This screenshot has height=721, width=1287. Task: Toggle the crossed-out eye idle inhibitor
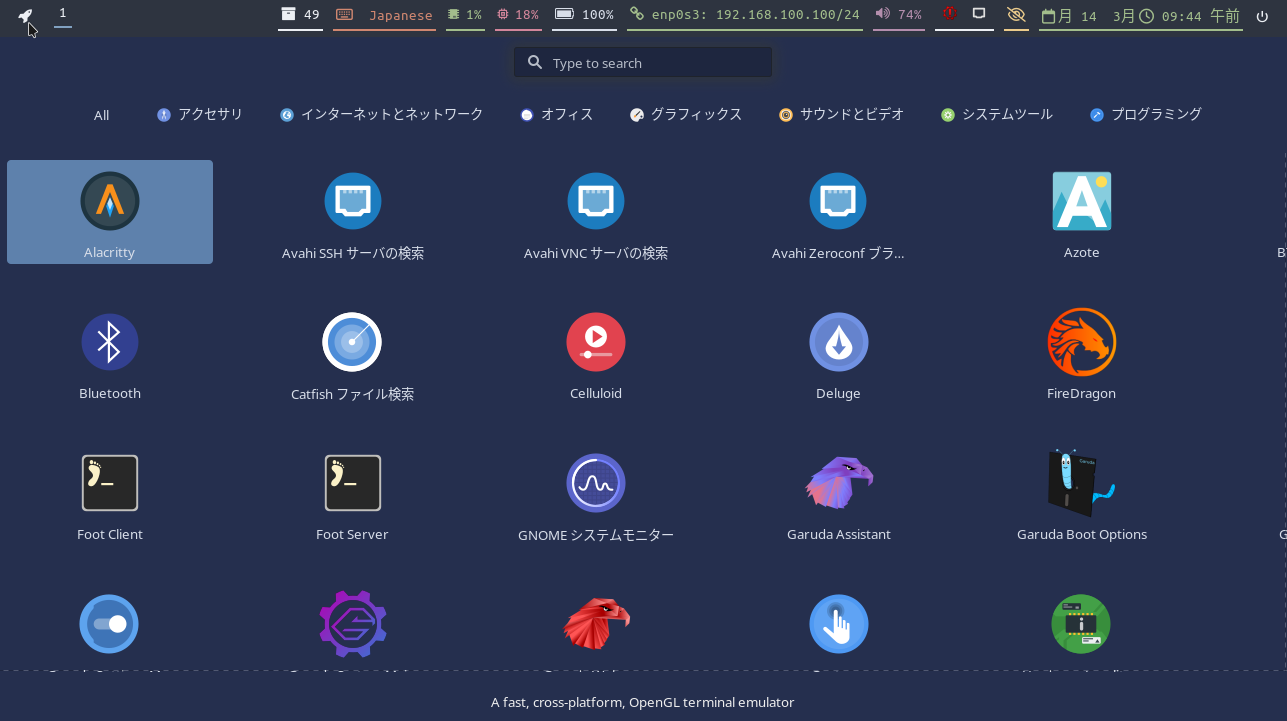(1016, 15)
